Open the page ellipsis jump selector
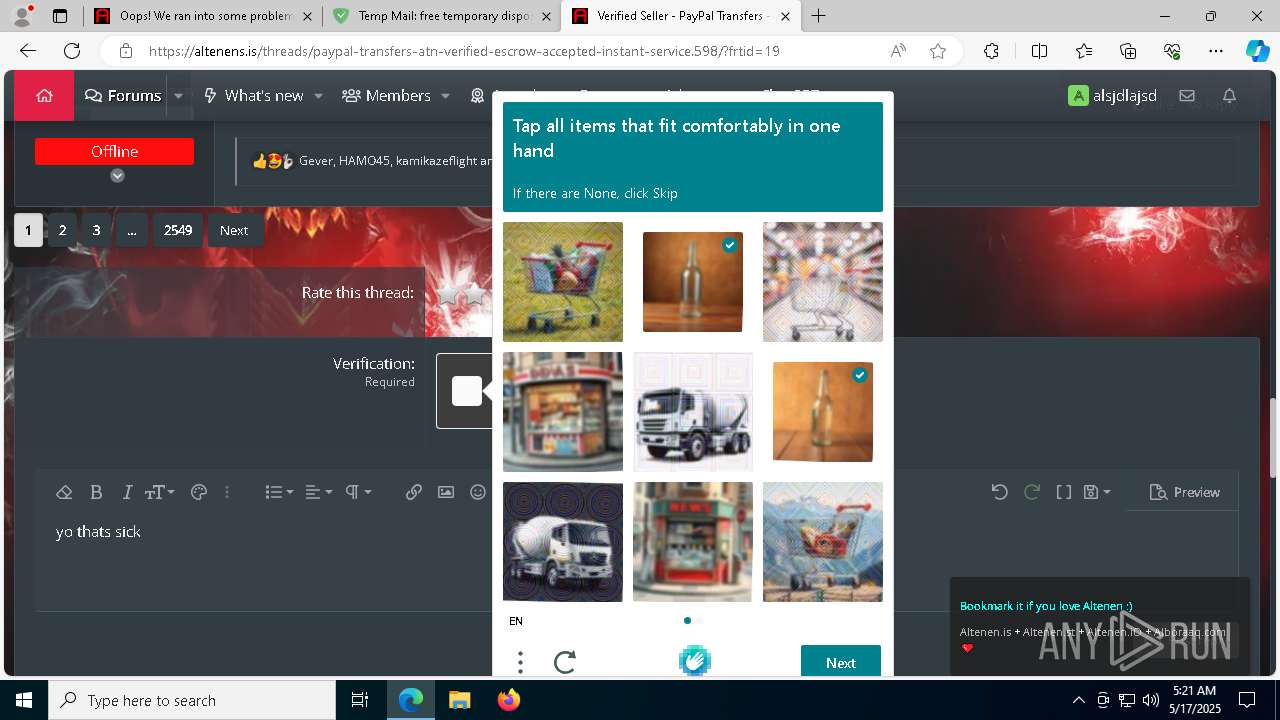Screen dimensions: 1280x720 point(131,230)
